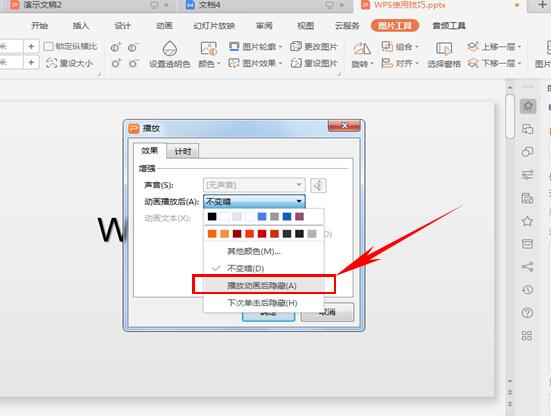Switch to 计时 tab in dialog
Image resolution: width=551 pixels, height=416 pixels.
click(183, 152)
